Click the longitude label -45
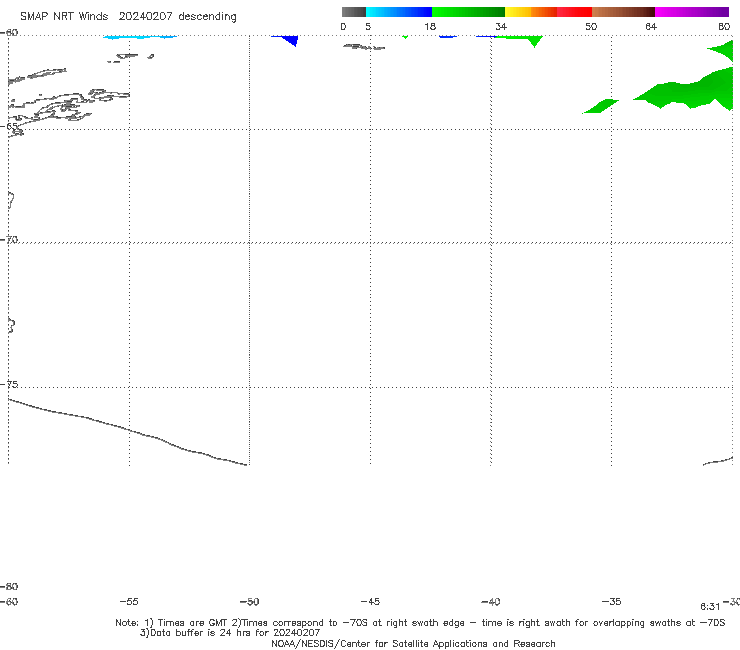The image size is (740, 650). click(x=370, y=601)
